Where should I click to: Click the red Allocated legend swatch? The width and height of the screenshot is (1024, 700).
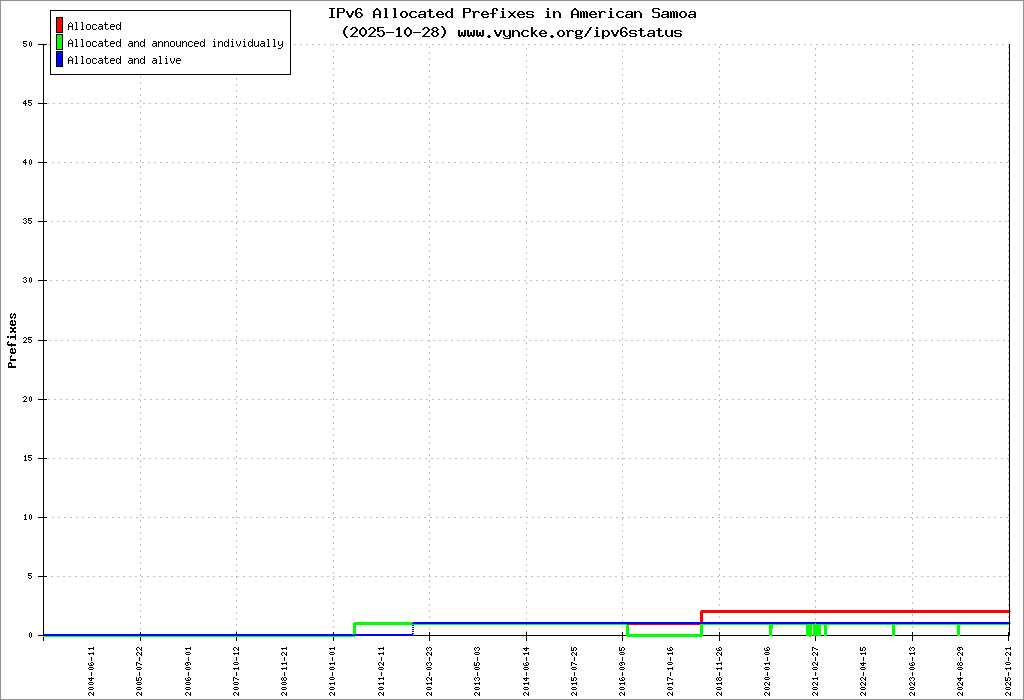[x=60, y=26]
